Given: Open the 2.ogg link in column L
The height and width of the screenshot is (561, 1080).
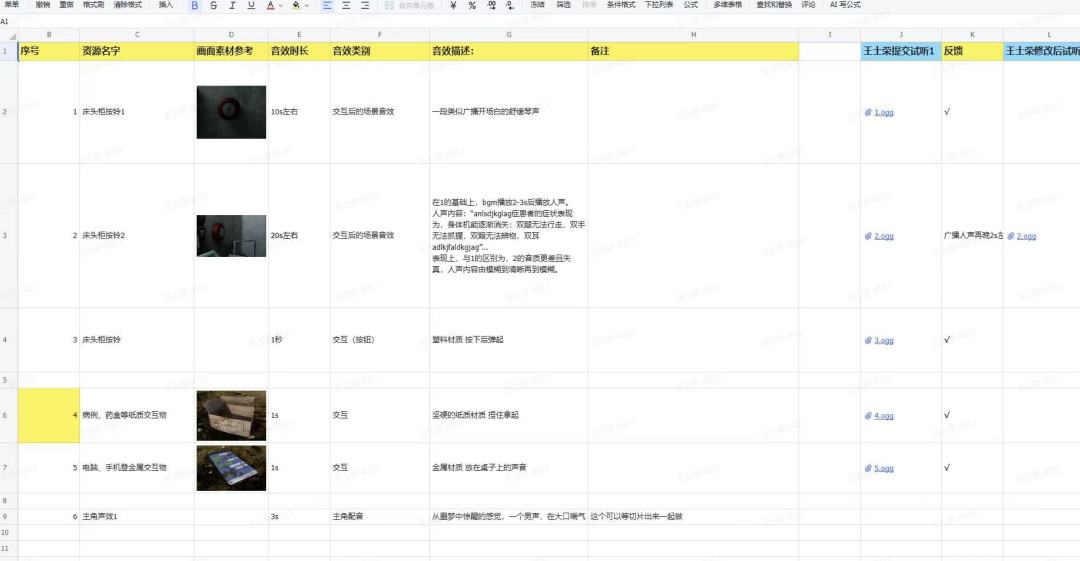Looking at the screenshot, I should pos(1026,236).
